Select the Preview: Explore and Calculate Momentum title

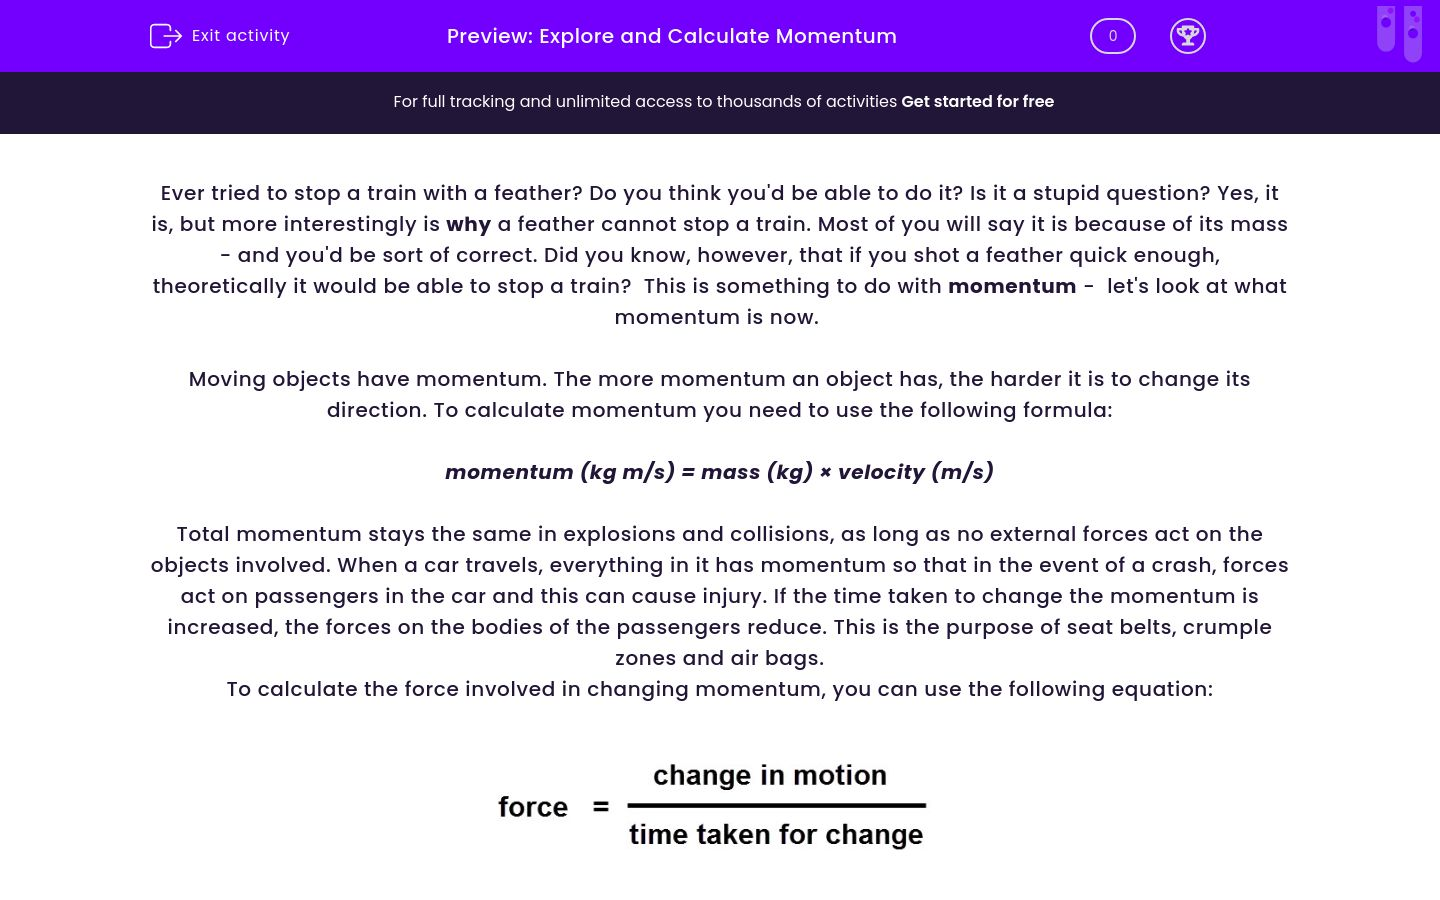(671, 36)
